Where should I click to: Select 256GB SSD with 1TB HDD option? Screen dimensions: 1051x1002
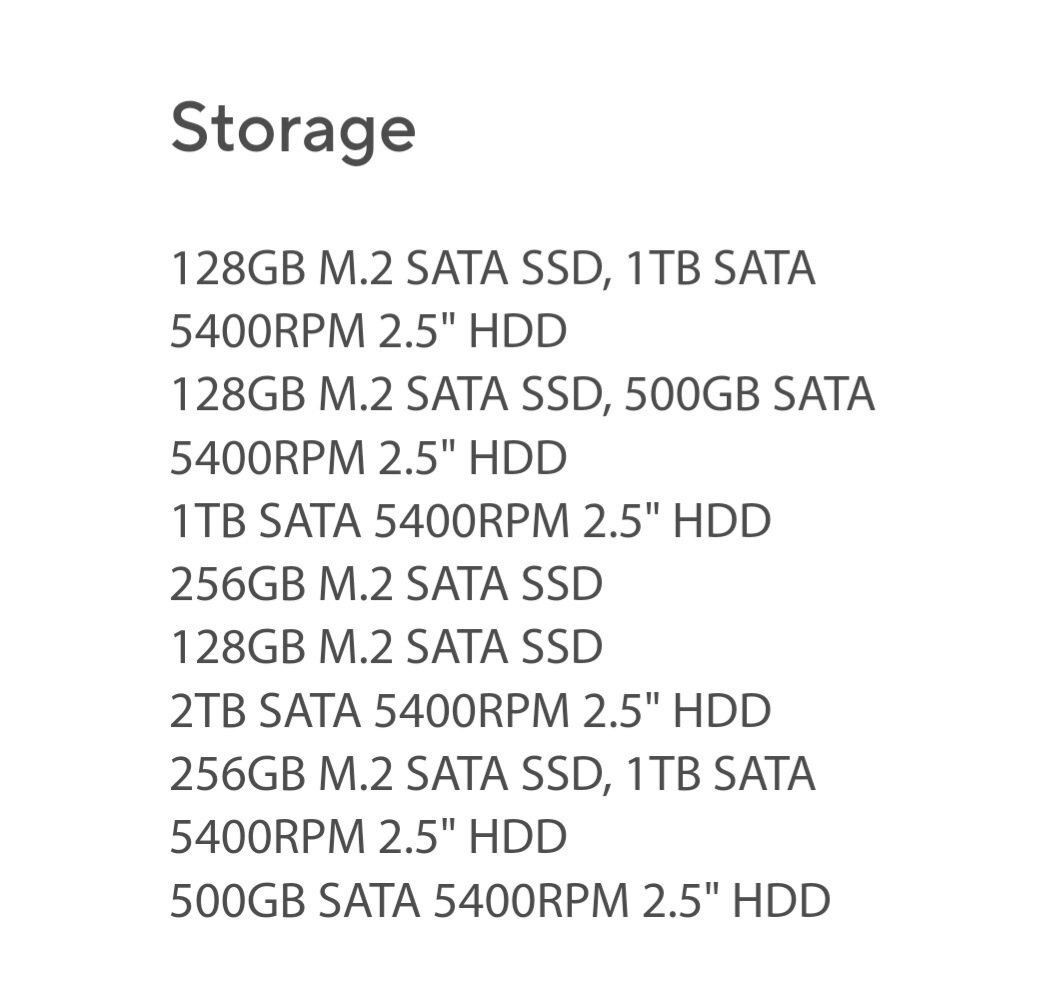click(x=492, y=773)
